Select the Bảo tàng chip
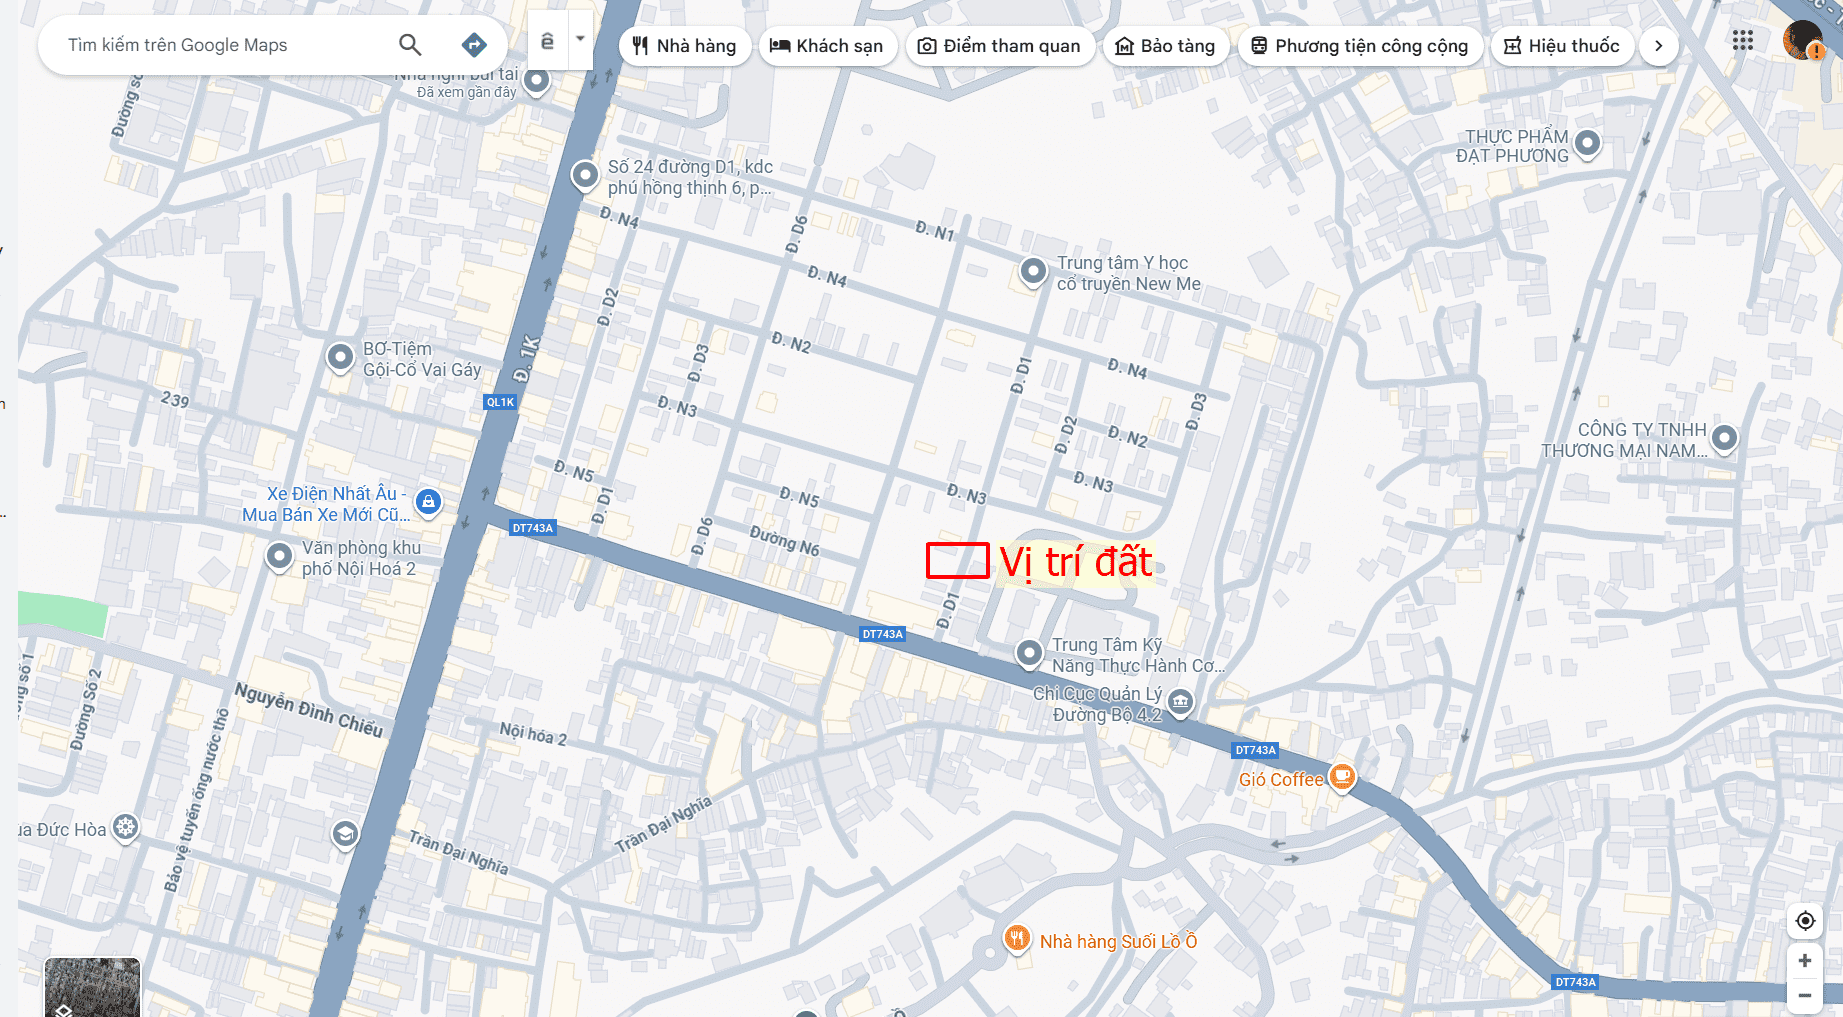The height and width of the screenshot is (1017, 1843). pos(1165,46)
